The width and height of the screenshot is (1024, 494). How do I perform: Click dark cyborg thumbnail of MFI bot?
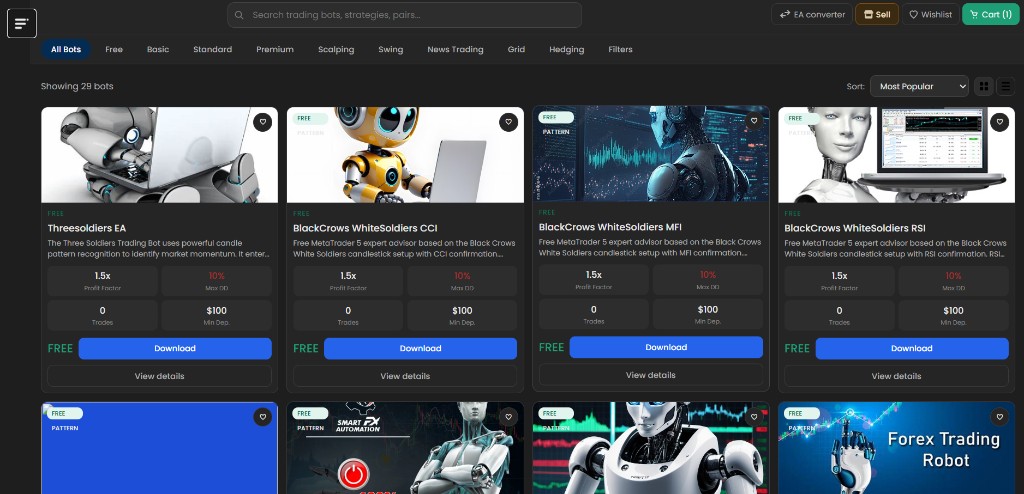(650, 154)
